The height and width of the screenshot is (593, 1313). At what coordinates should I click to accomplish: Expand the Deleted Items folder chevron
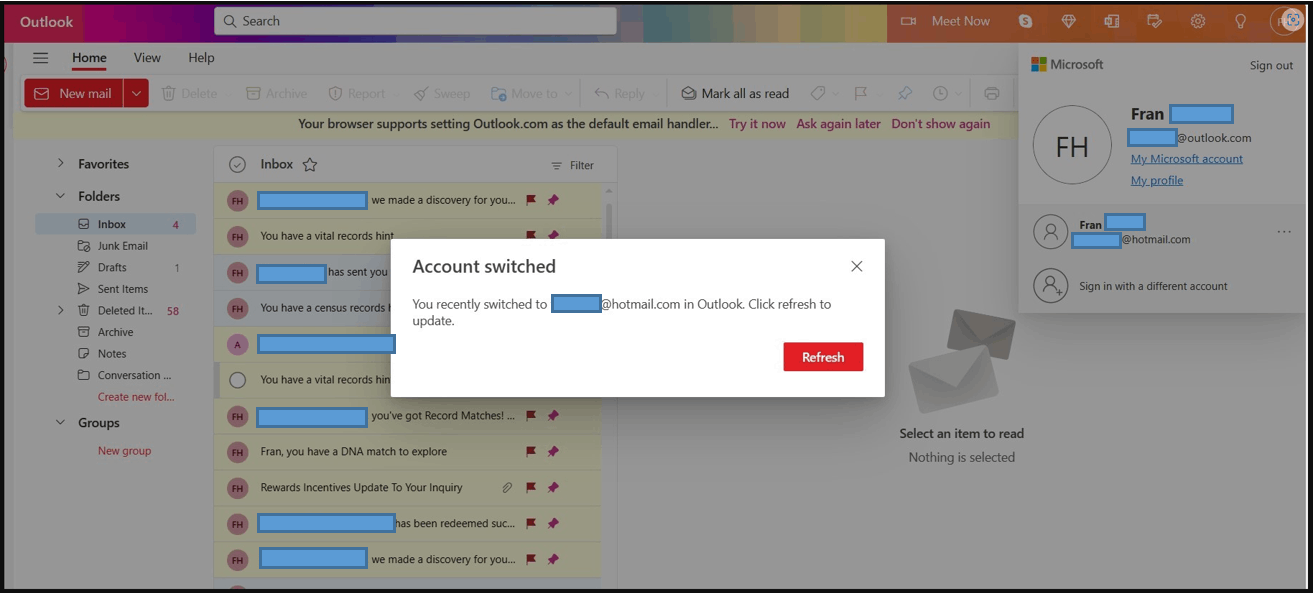tap(60, 311)
